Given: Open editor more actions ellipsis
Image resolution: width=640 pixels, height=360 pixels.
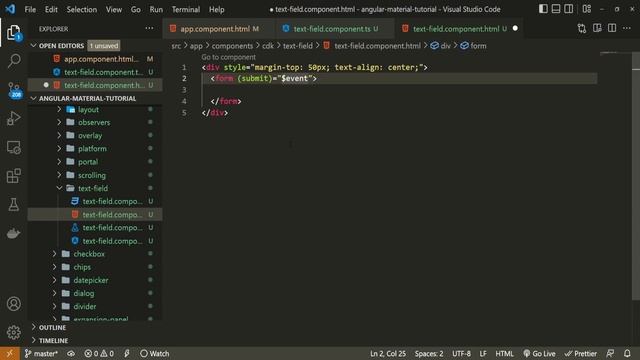Looking at the screenshot, I should tap(627, 28).
